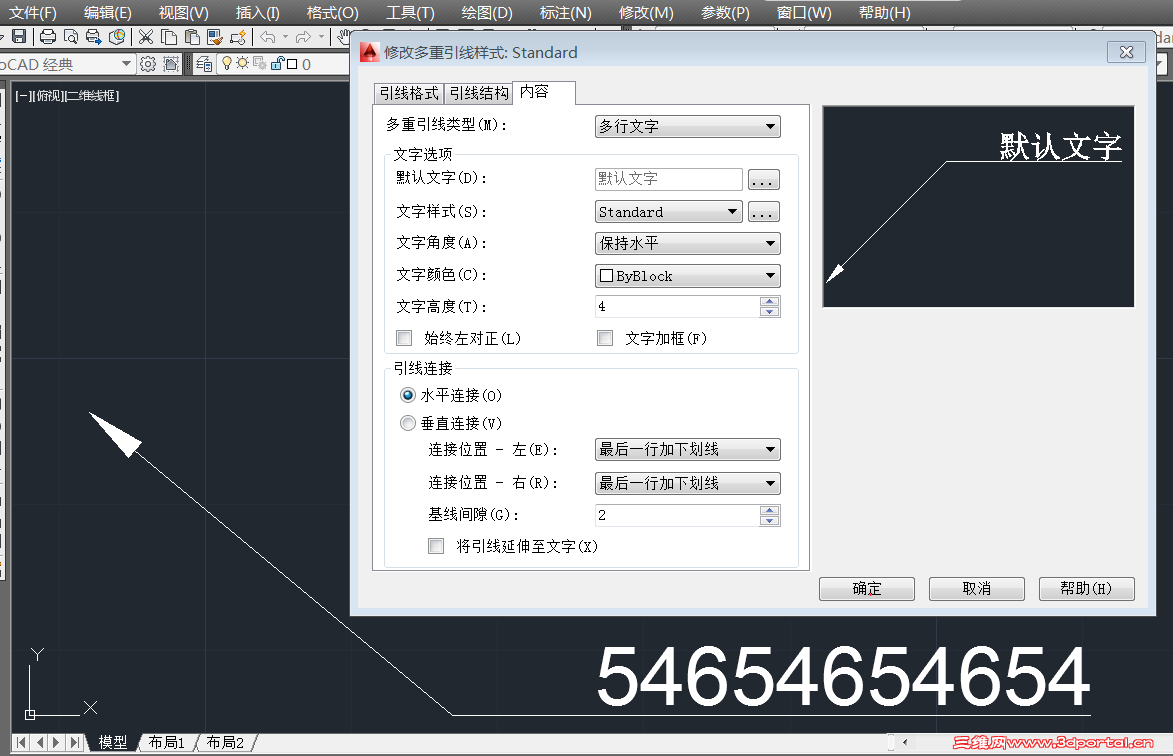Switch to the 布局2 layout tab
This screenshot has height=756, width=1173.
224,743
